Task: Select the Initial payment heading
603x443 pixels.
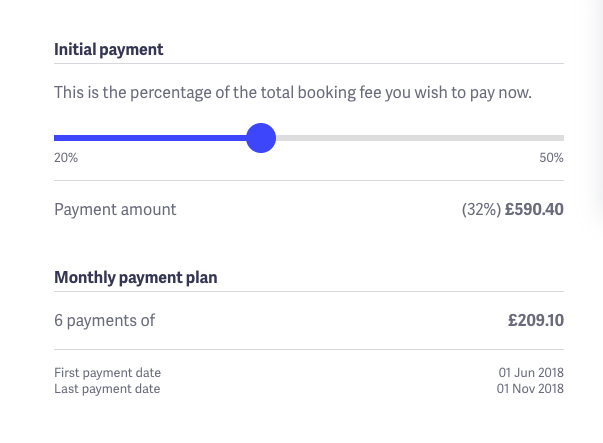Action: coord(109,49)
